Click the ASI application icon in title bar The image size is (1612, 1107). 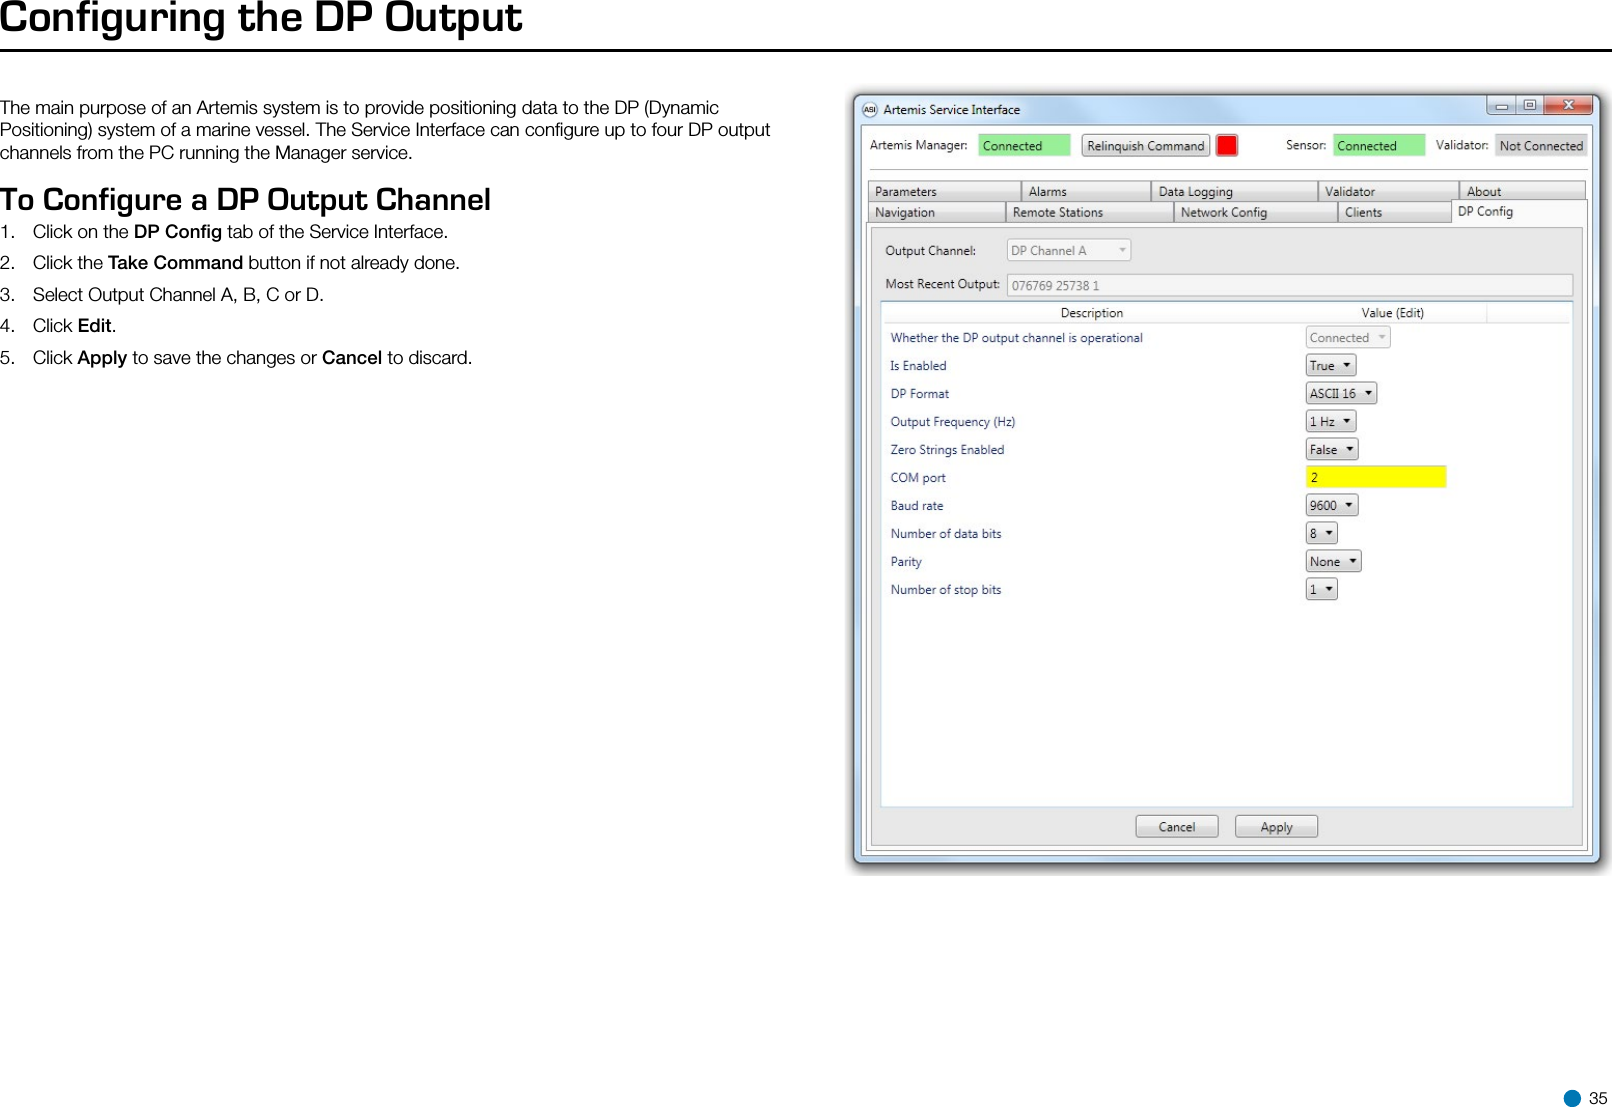(x=869, y=110)
